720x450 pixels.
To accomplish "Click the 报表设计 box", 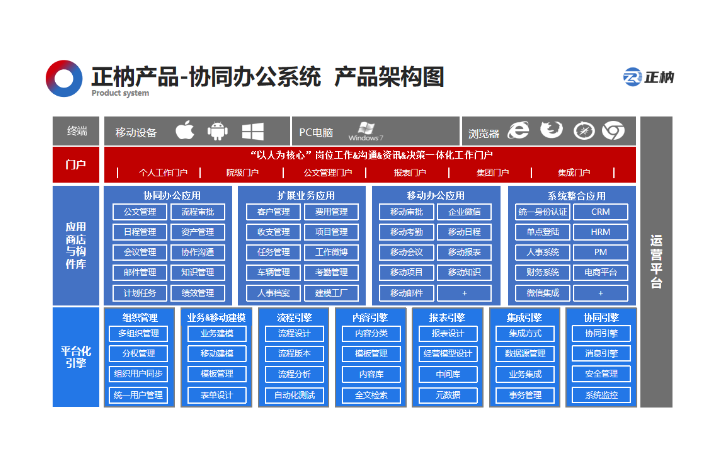I will [448, 333].
